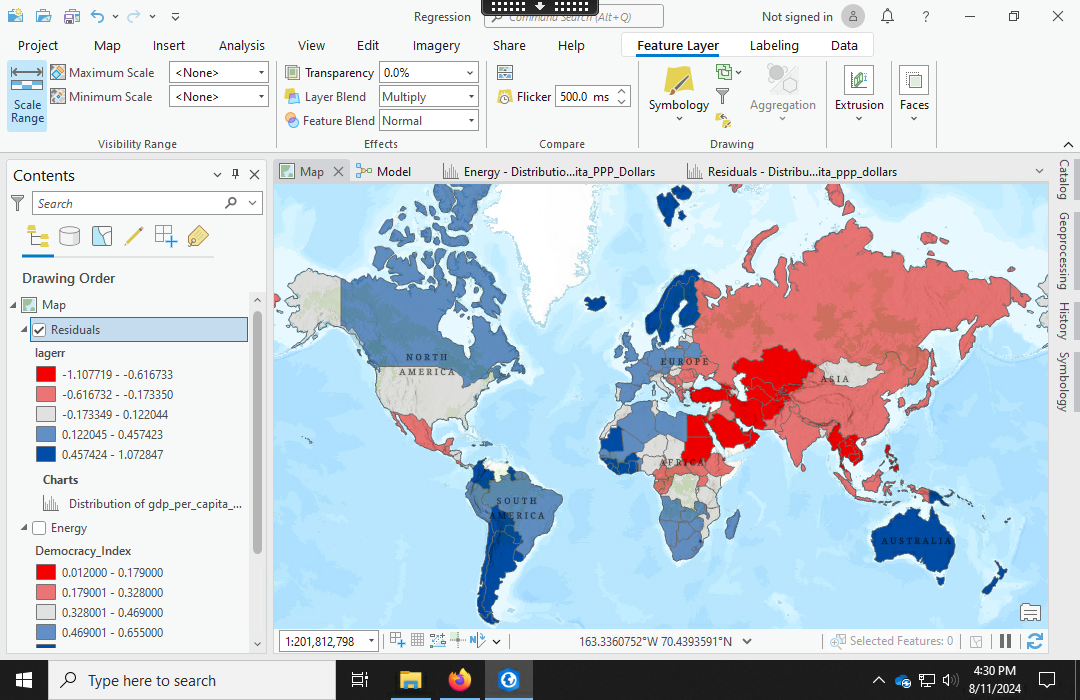This screenshot has width=1080, height=700.
Task: Open the Layer Blend dropdown
Action: [x=429, y=97]
